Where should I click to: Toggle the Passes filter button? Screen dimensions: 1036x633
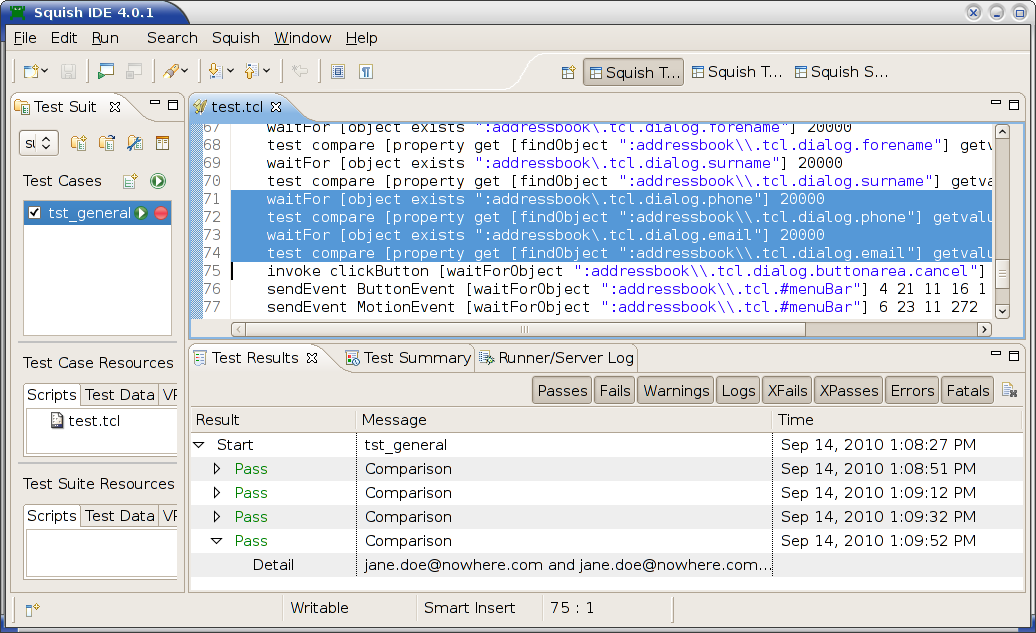click(562, 391)
